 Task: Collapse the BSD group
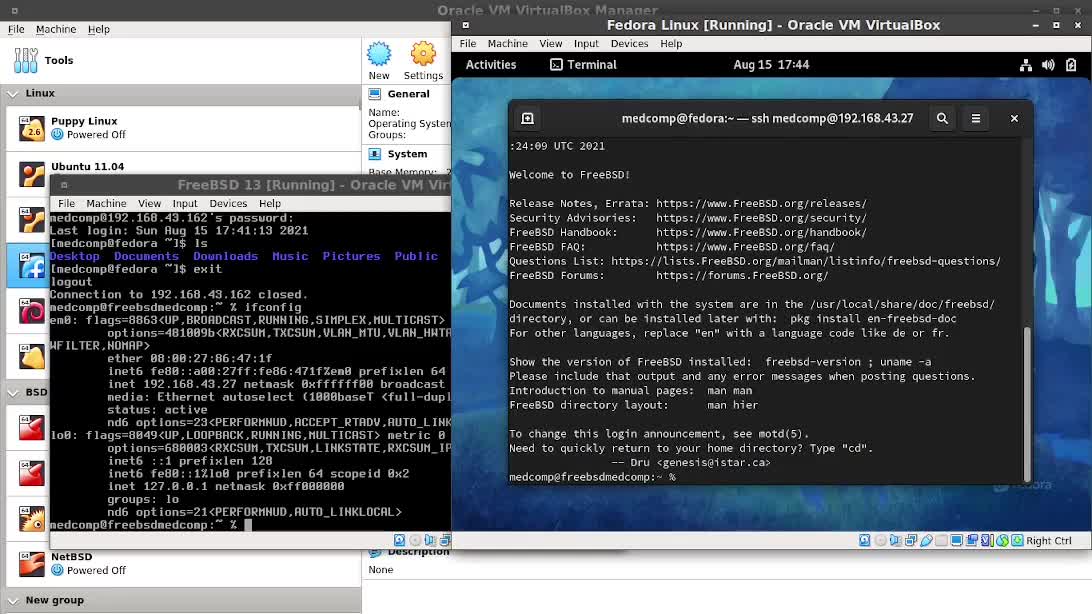(13, 393)
